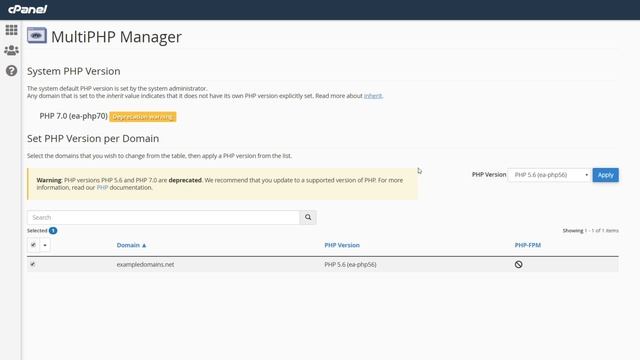The height and width of the screenshot is (360, 640).
Task: Open the help question mark icon
Action: tap(11, 71)
